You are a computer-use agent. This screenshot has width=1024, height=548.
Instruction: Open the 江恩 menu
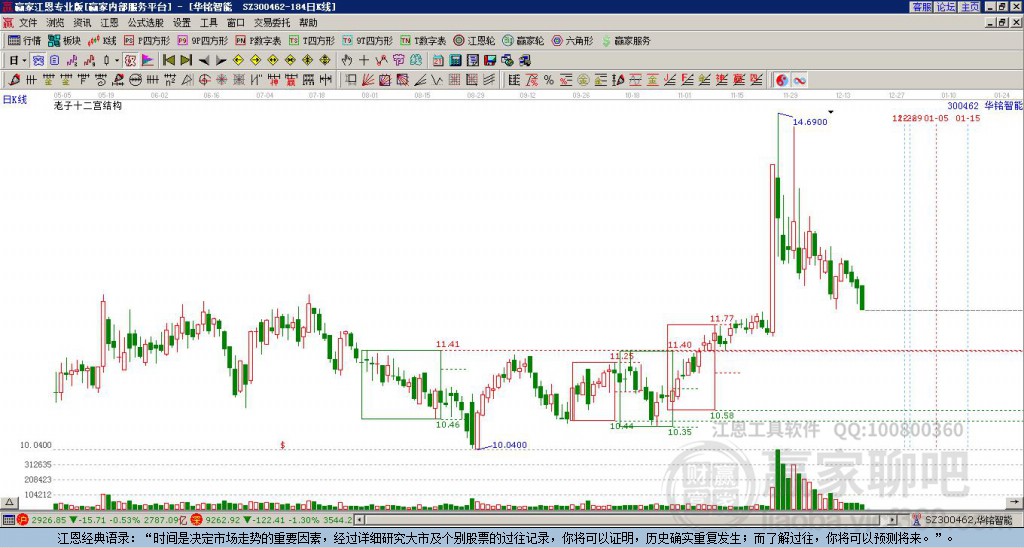pos(109,23)
